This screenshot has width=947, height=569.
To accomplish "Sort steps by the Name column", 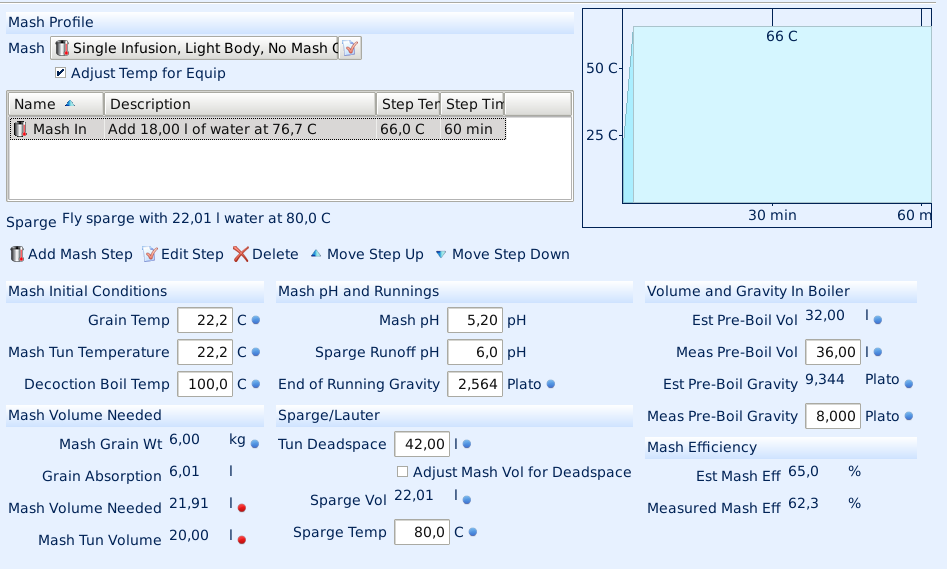I will (x=55, y=104).
